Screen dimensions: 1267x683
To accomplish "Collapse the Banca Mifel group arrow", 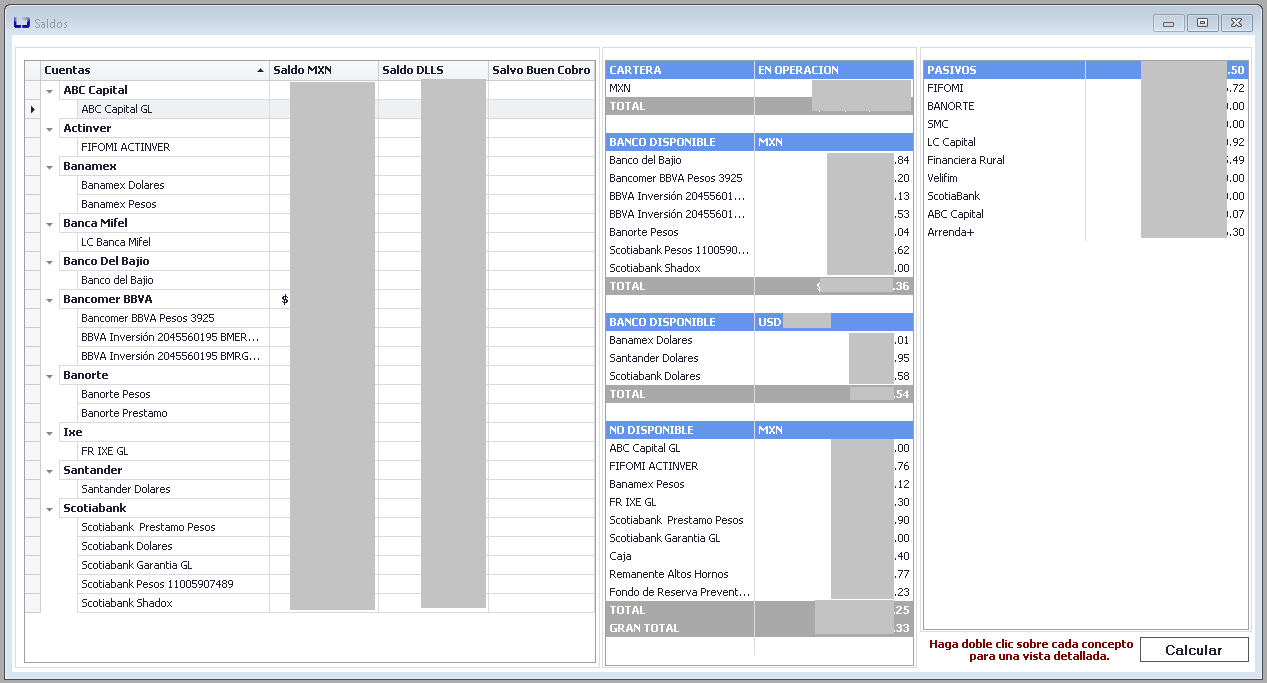I will (x=50, y=223).
